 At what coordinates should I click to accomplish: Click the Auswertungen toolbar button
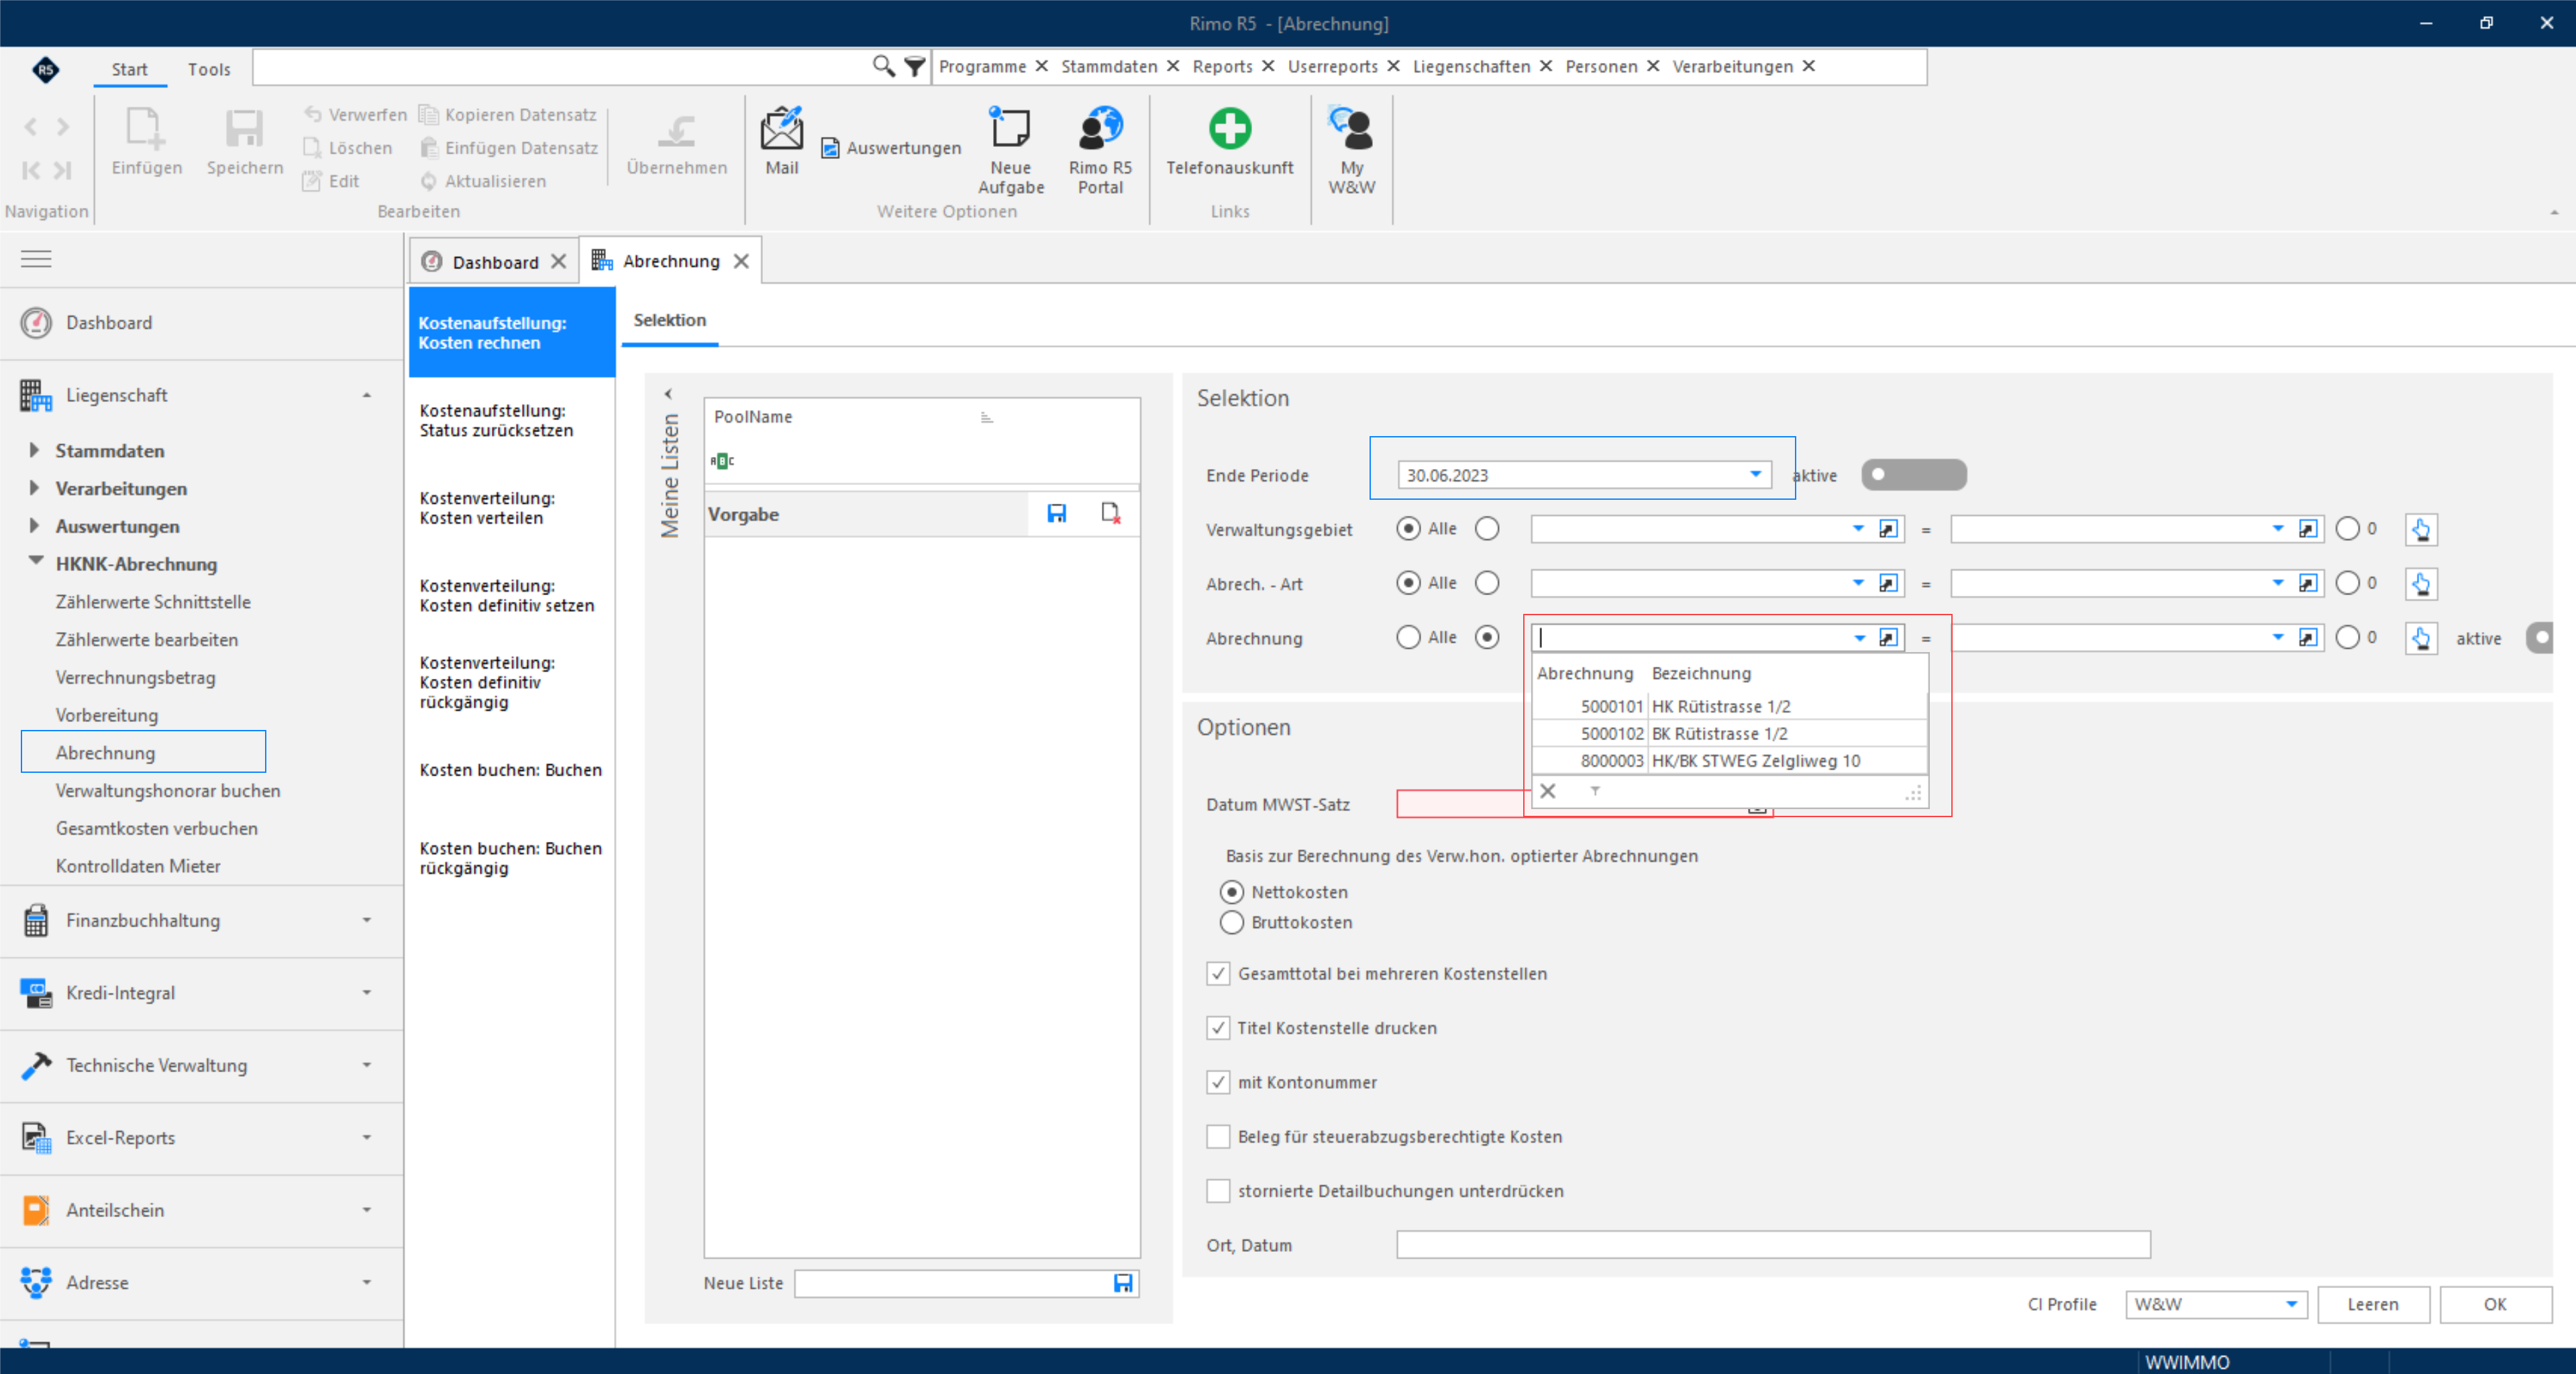(x=892, y=148)
